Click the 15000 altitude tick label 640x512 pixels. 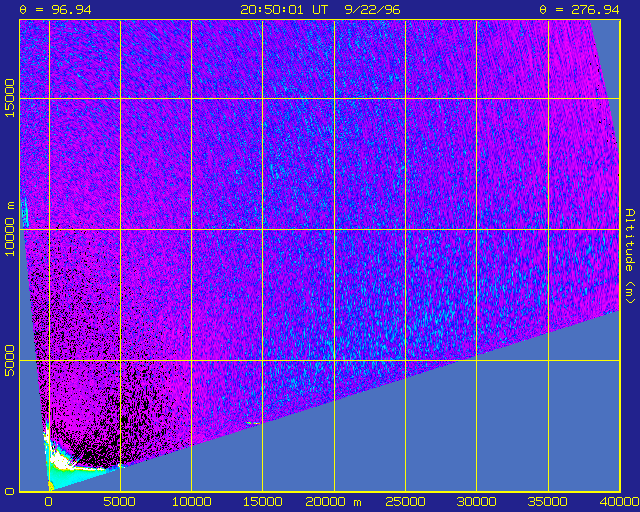coord(10,98)
